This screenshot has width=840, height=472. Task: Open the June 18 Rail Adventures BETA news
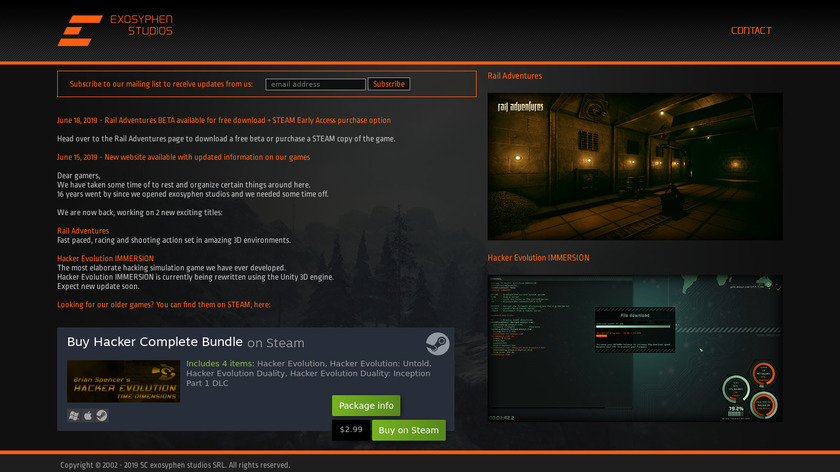click(x=224, y=120)
